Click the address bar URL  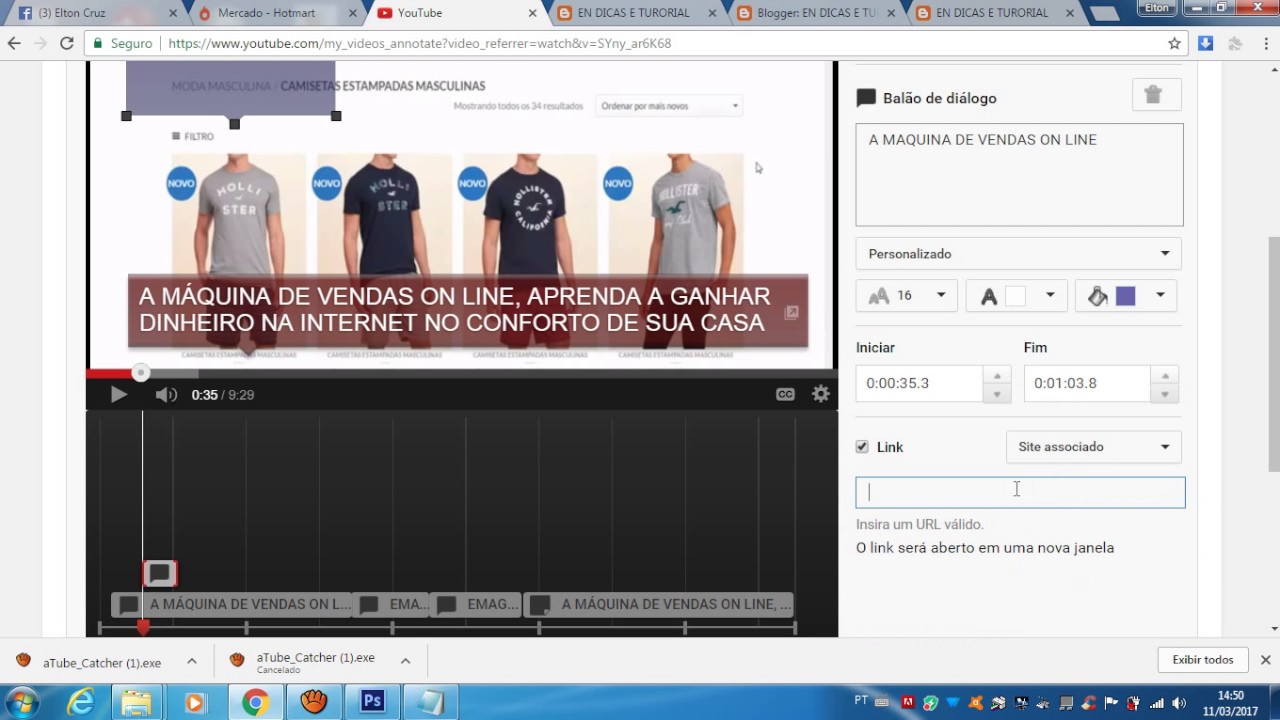click(420, 44)
